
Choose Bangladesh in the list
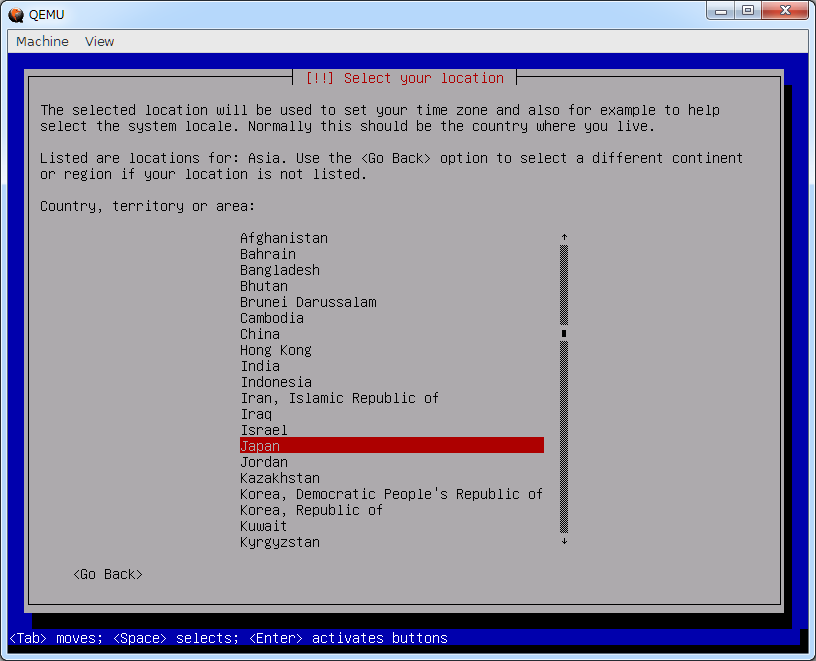[279, 270]
